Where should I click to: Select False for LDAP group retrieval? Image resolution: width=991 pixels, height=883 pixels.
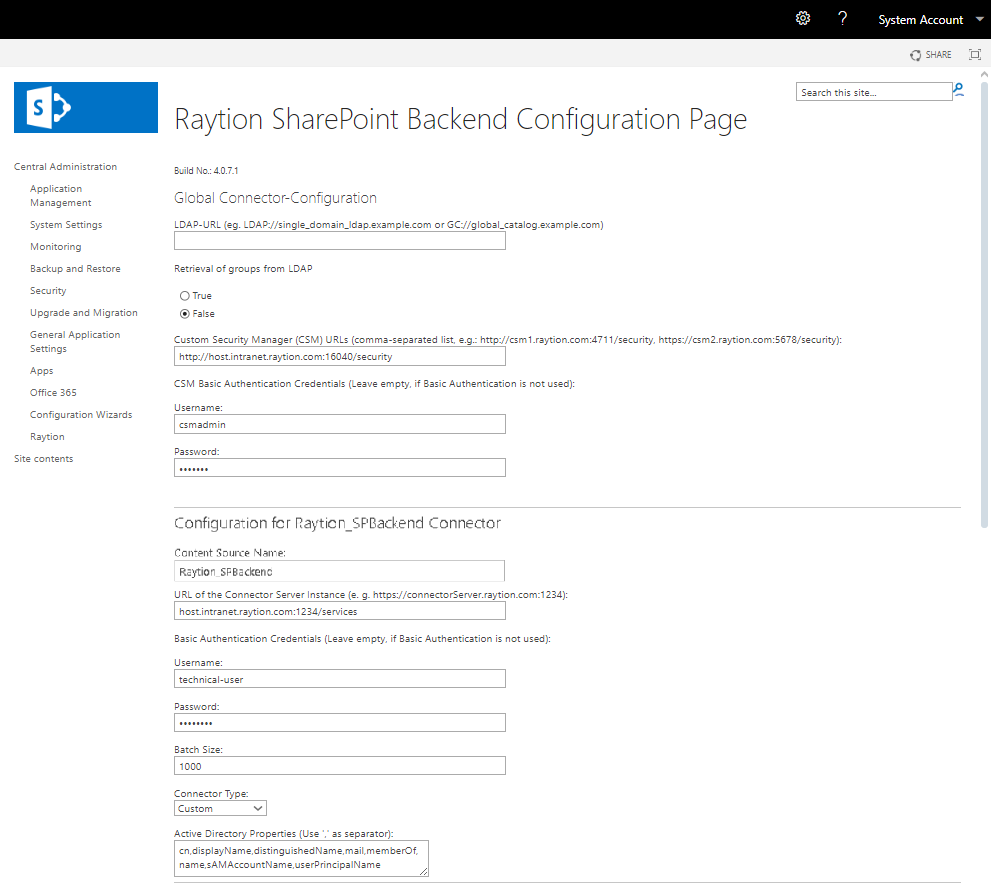tap(184, 314)
